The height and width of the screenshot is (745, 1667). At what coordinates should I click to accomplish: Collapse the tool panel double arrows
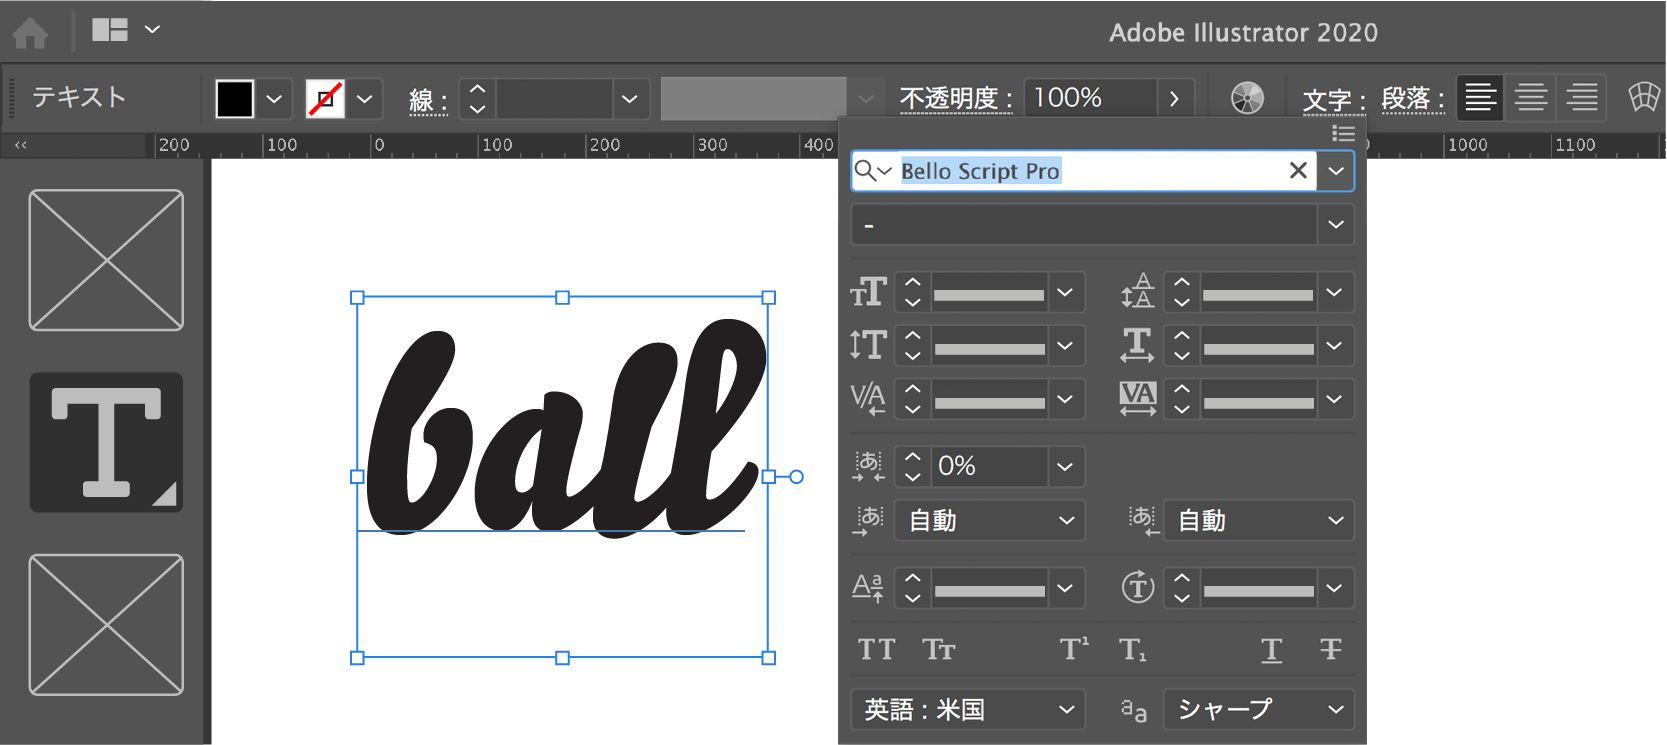pyautogui.click(x=21, y=146)
